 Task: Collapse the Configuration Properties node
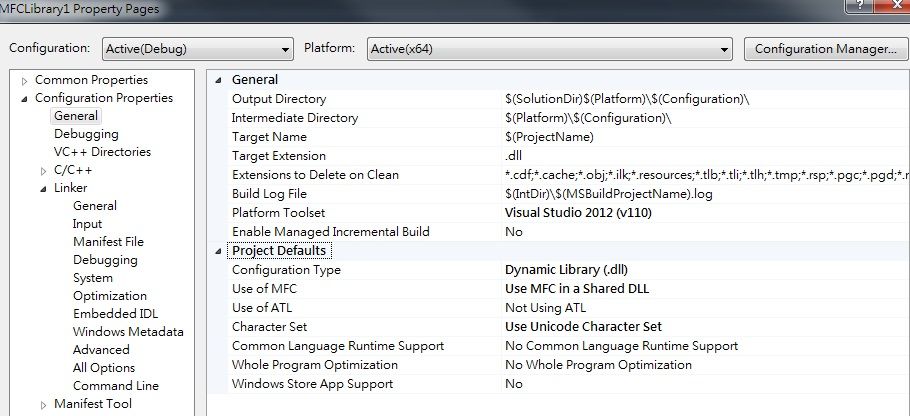point(25,98)
